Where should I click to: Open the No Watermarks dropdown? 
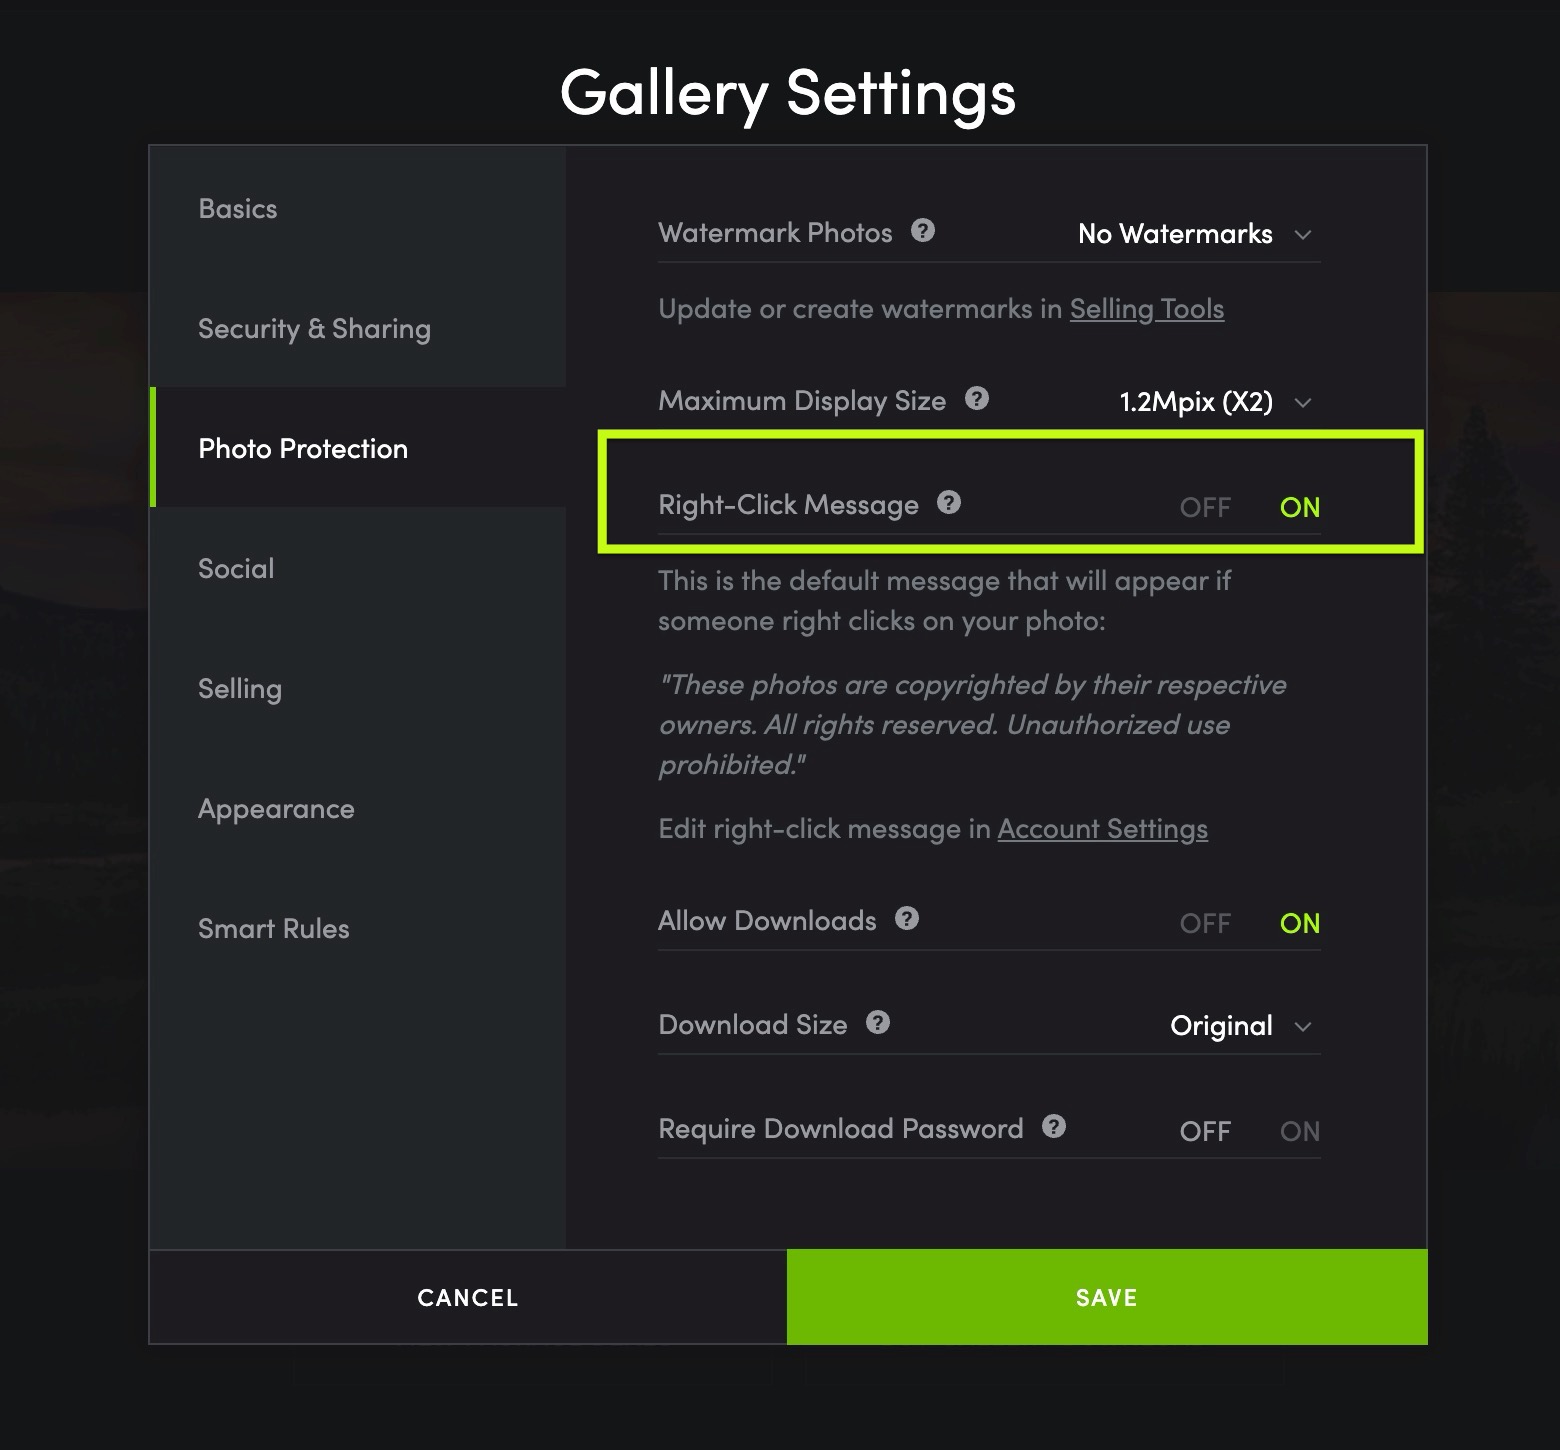tap(1195, 234)
